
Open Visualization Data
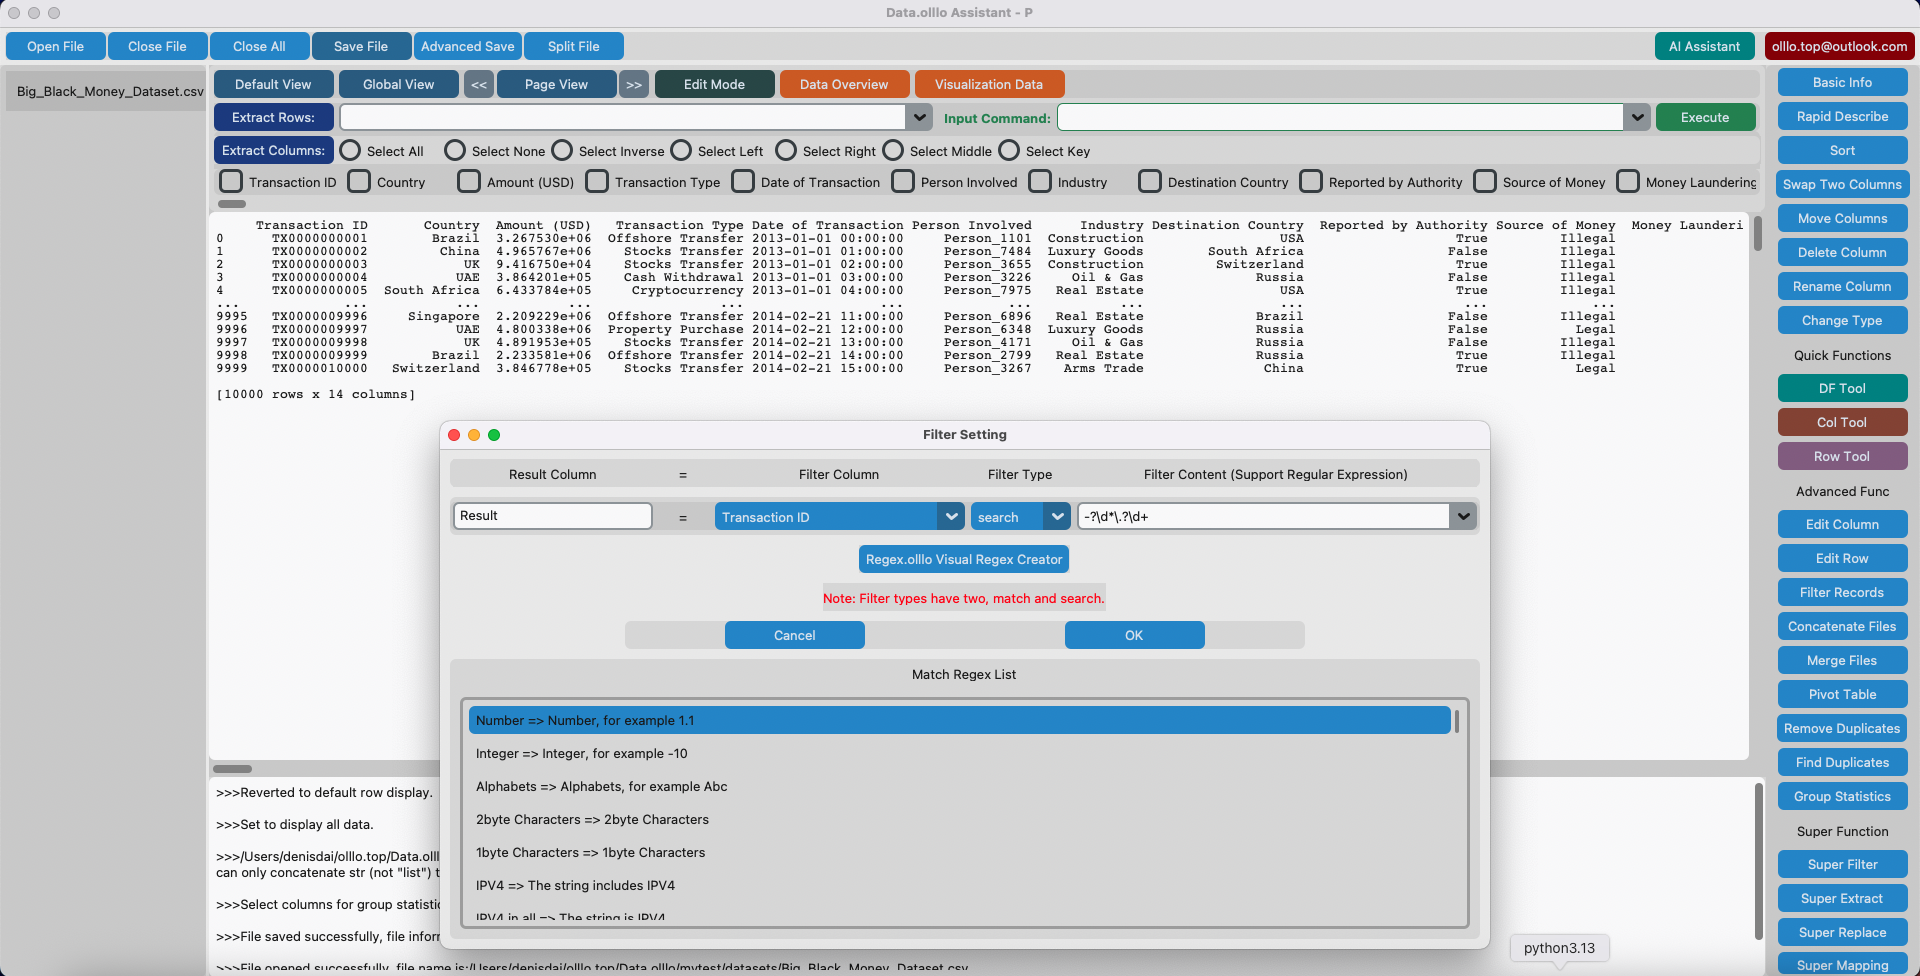(989, 85)
